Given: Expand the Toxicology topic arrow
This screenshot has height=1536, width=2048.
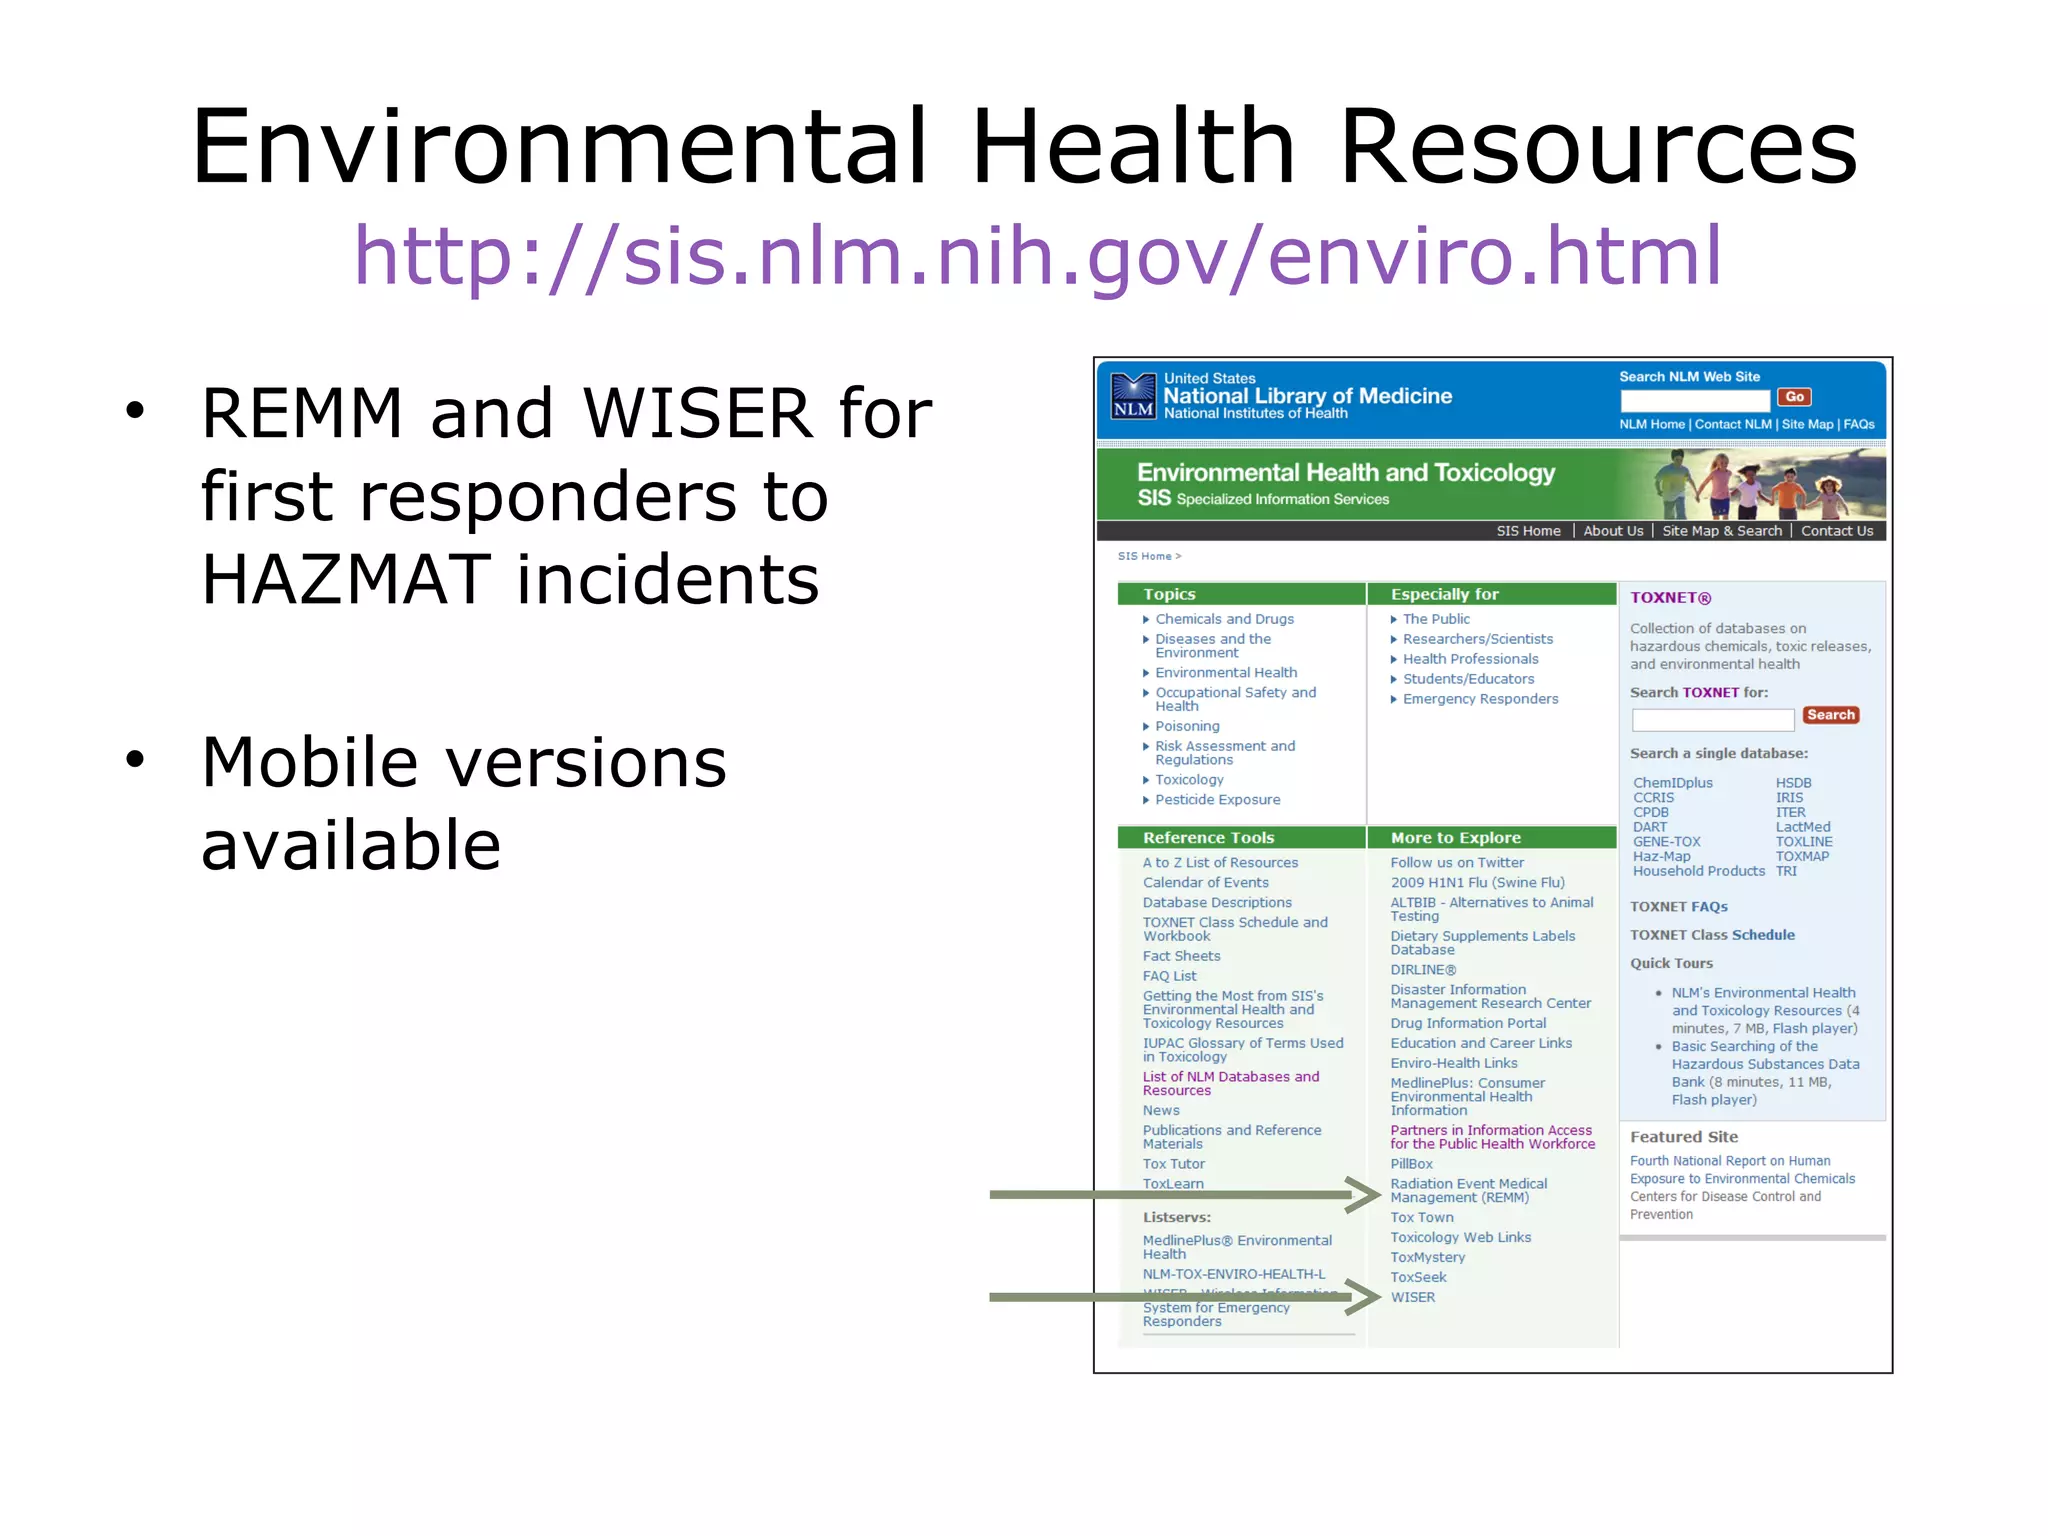Looking at the screenshot, I should (1147, 780).
